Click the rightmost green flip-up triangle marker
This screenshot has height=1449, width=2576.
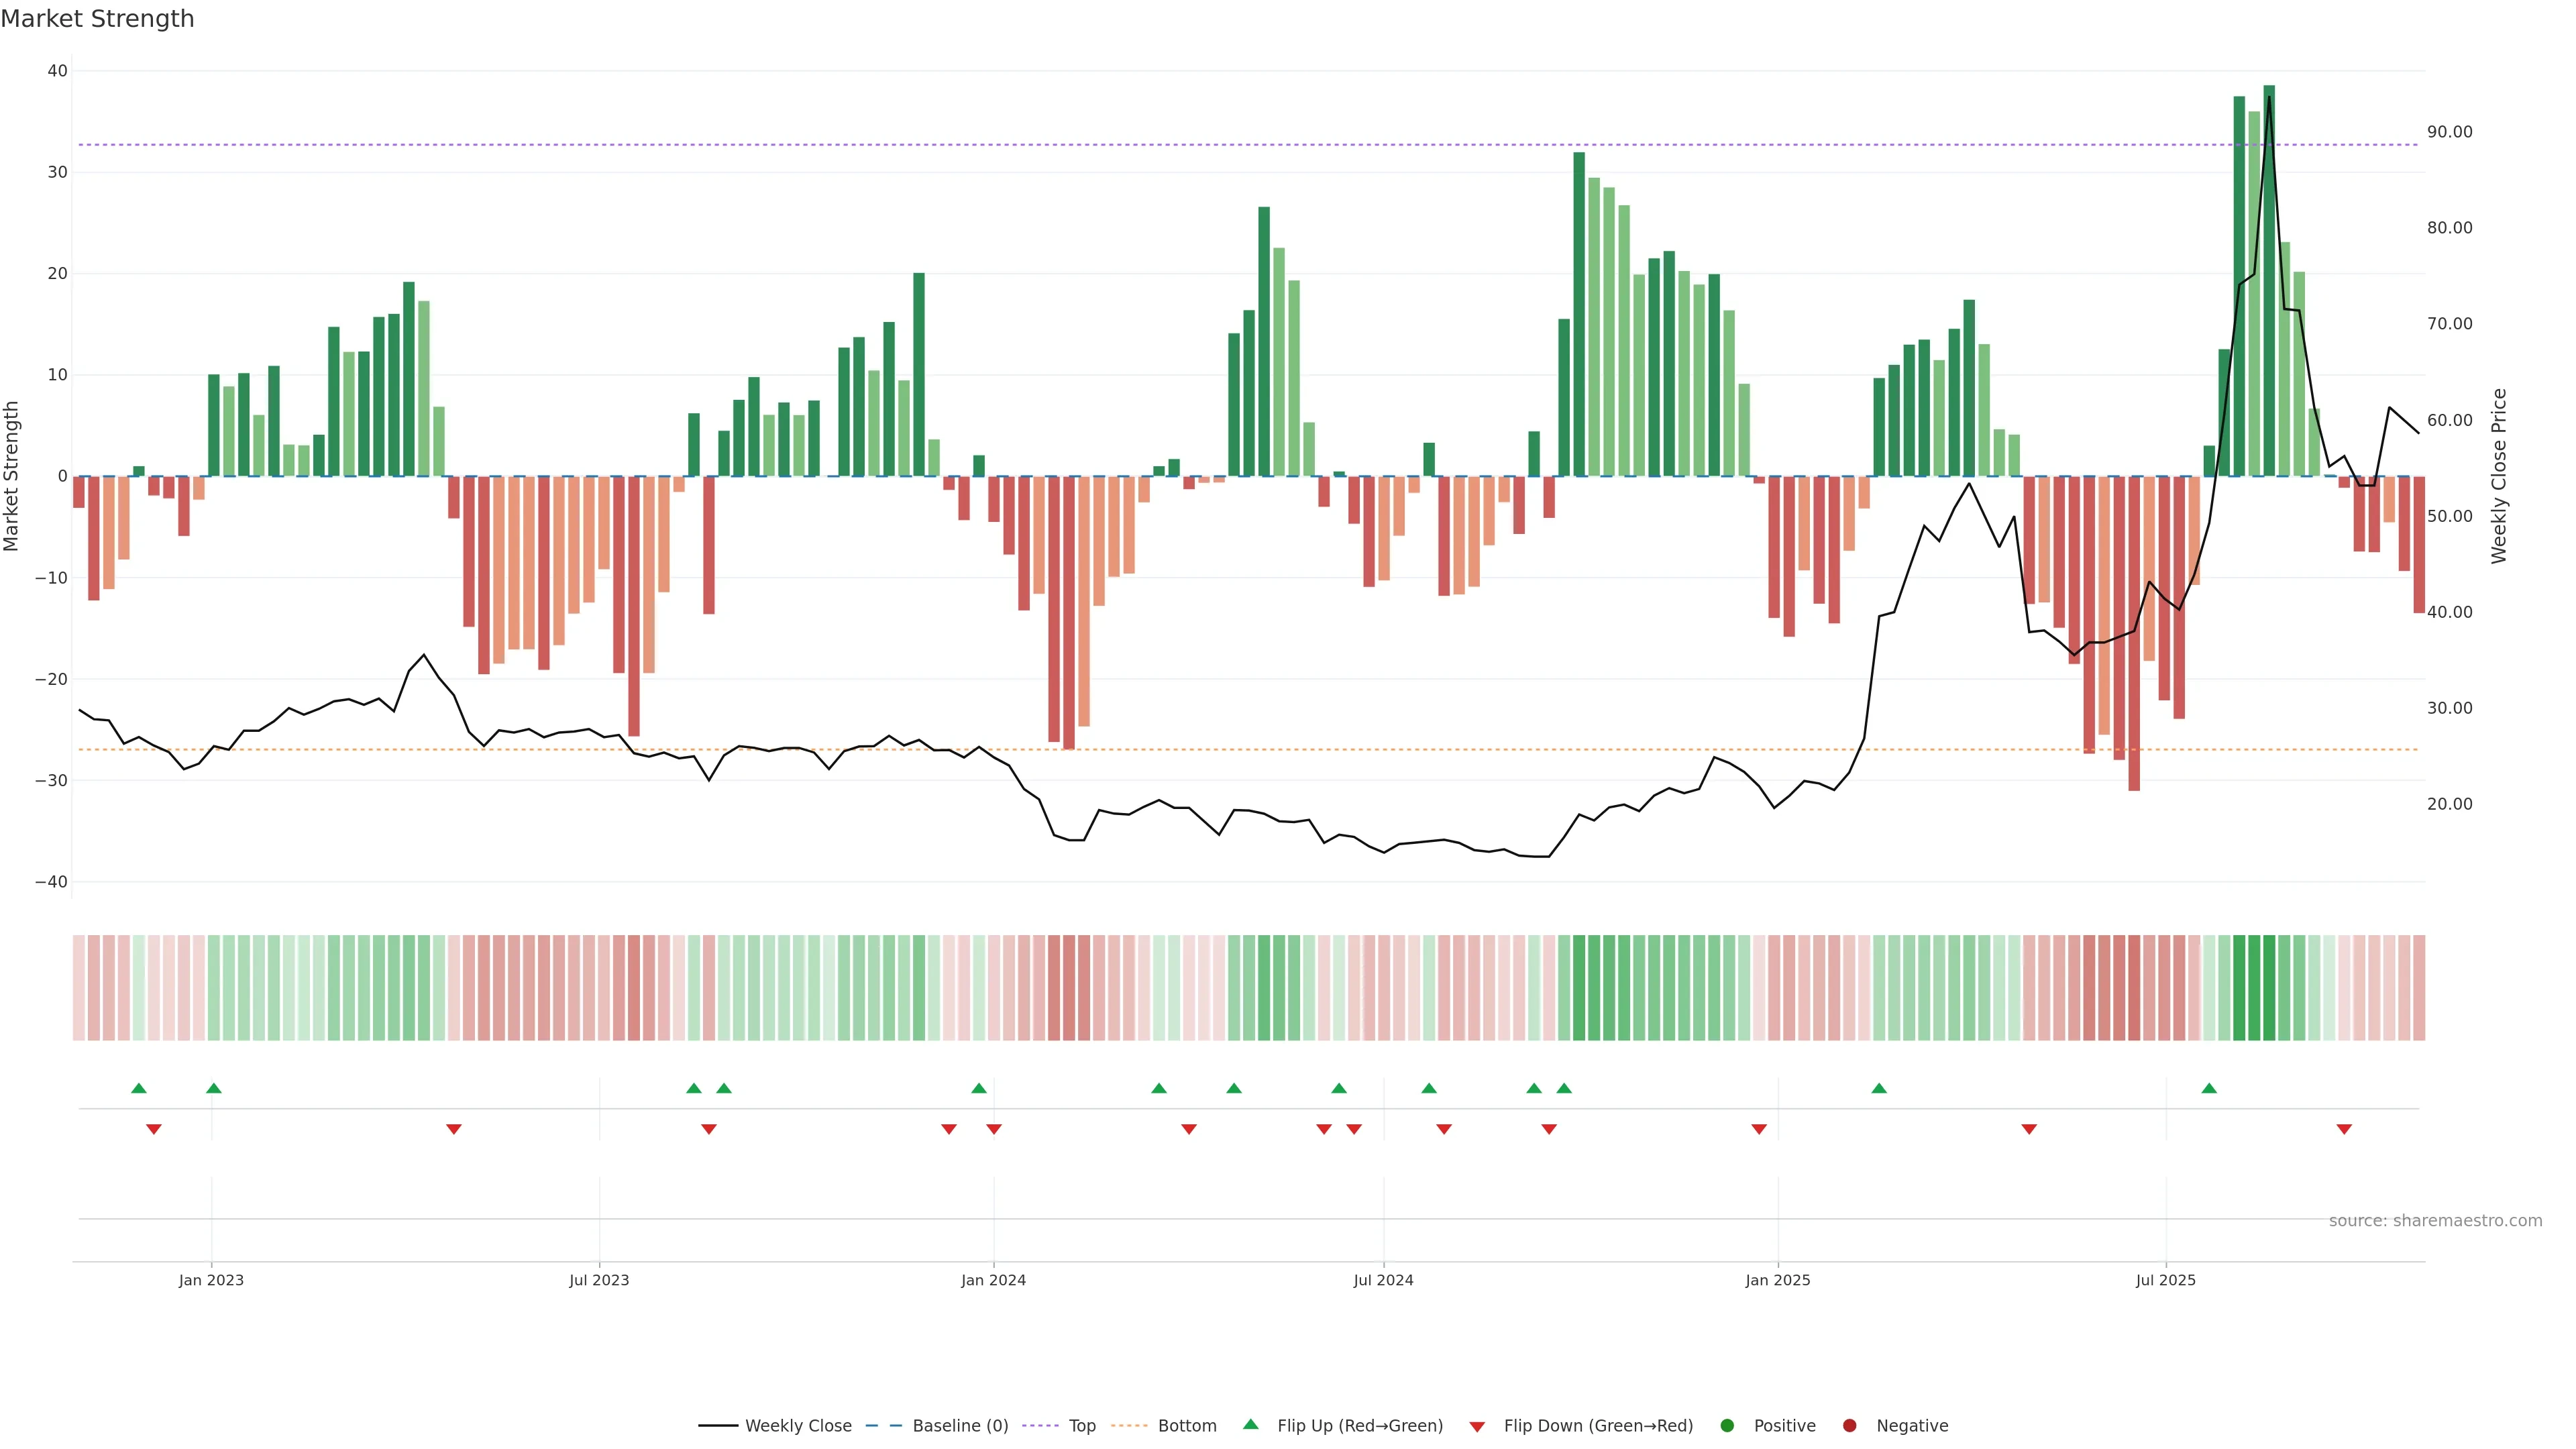2209,1088
